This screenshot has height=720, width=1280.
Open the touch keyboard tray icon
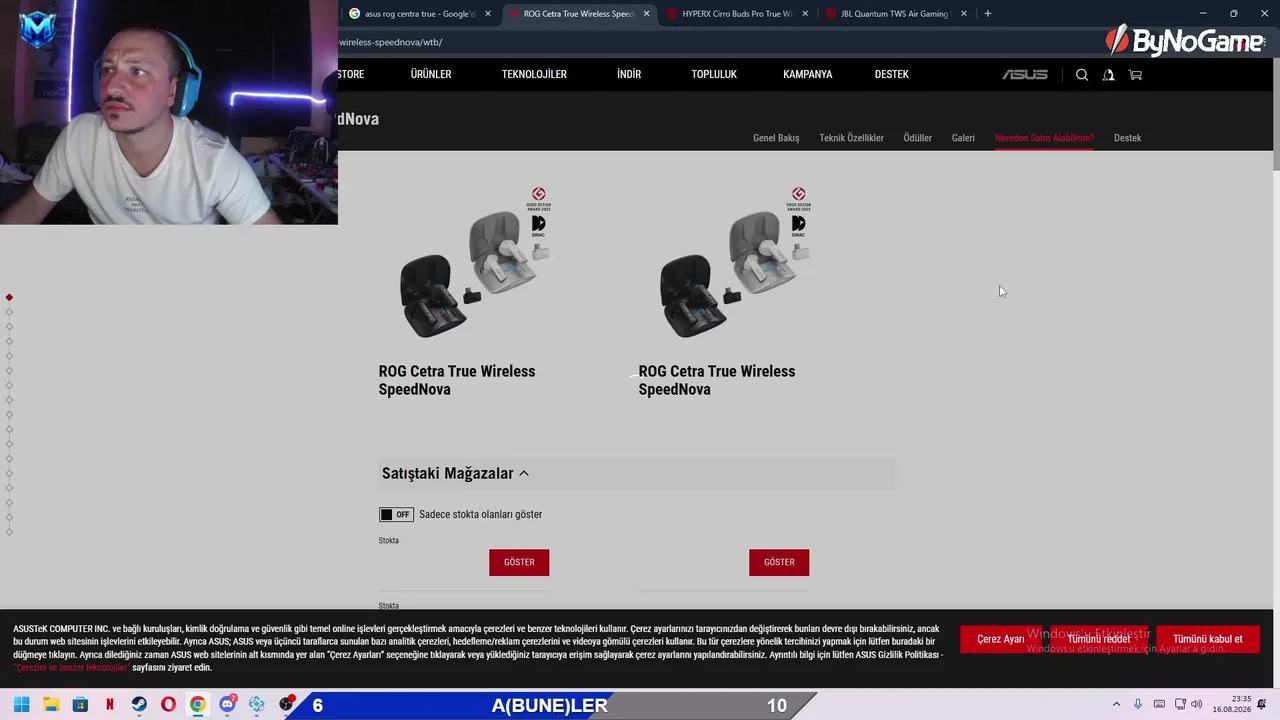1159,705
